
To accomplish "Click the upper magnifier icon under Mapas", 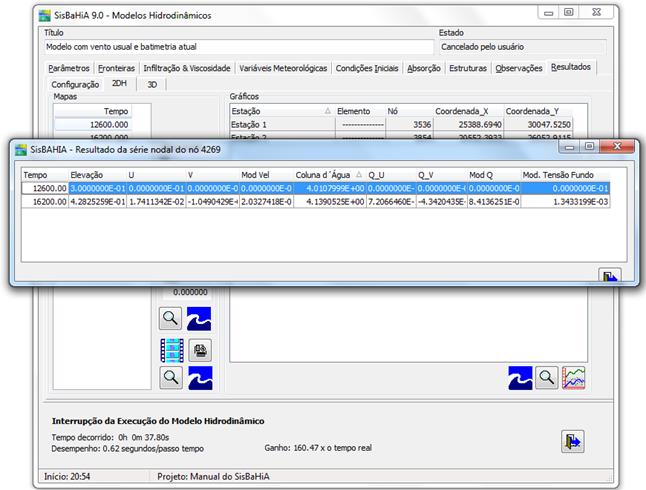I will 170,319.
